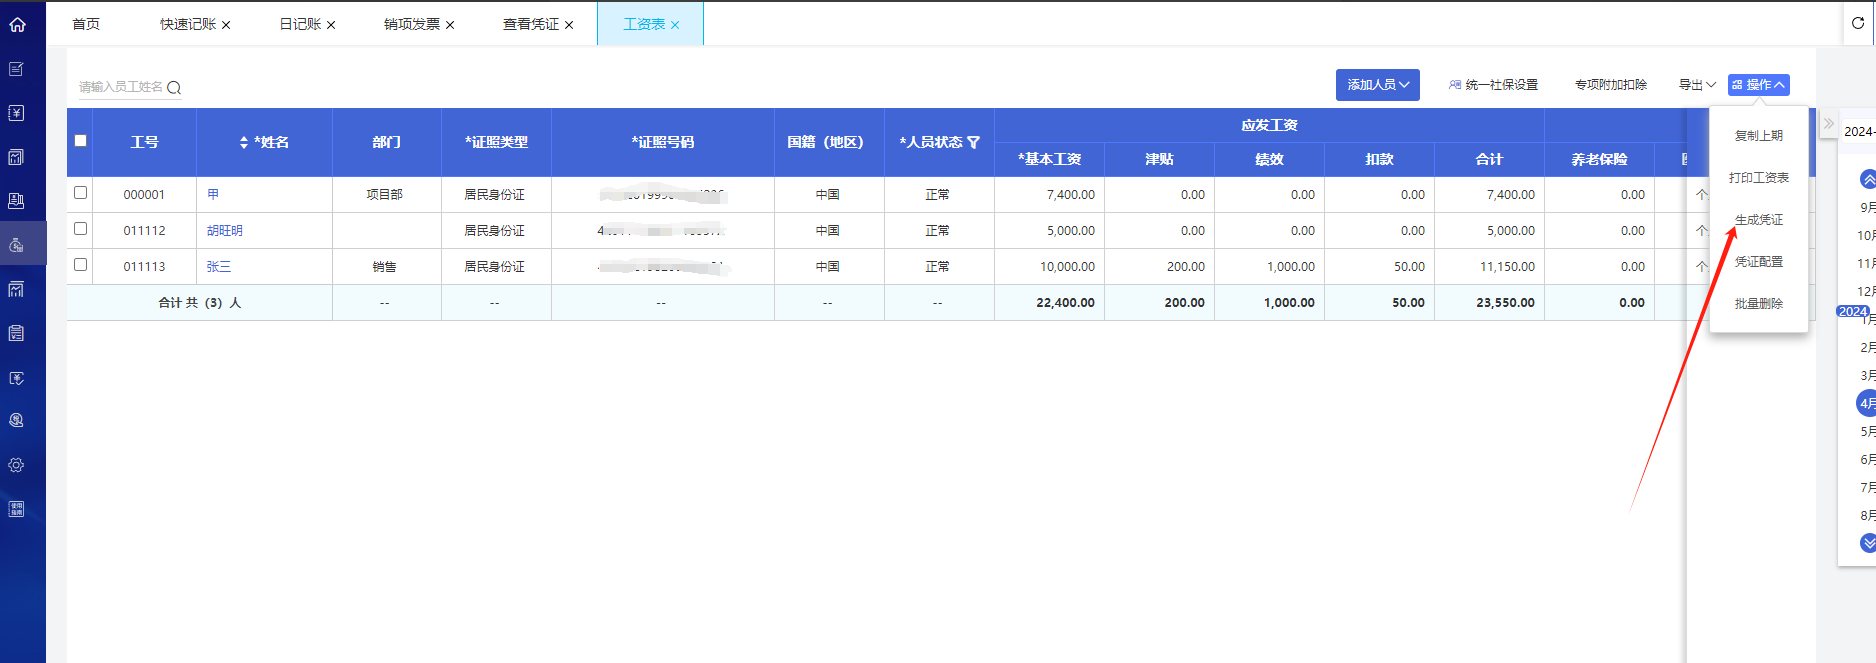Select 生成凭证 from the menu

coord(1759,220)
